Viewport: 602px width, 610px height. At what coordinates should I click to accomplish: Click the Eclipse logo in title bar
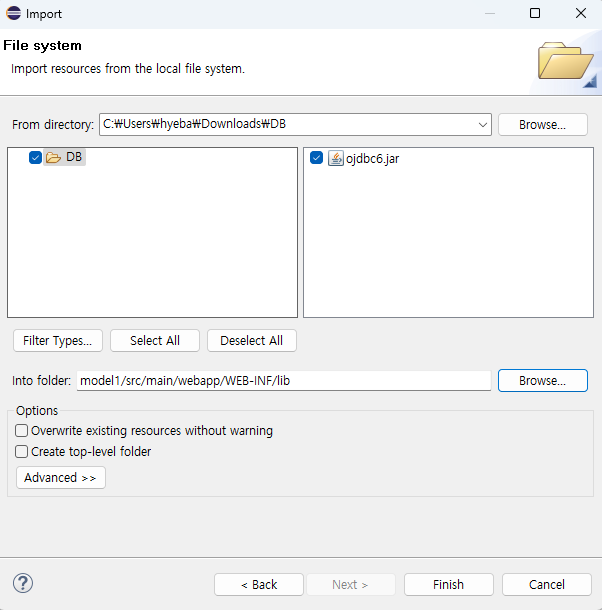coord(14,13)
